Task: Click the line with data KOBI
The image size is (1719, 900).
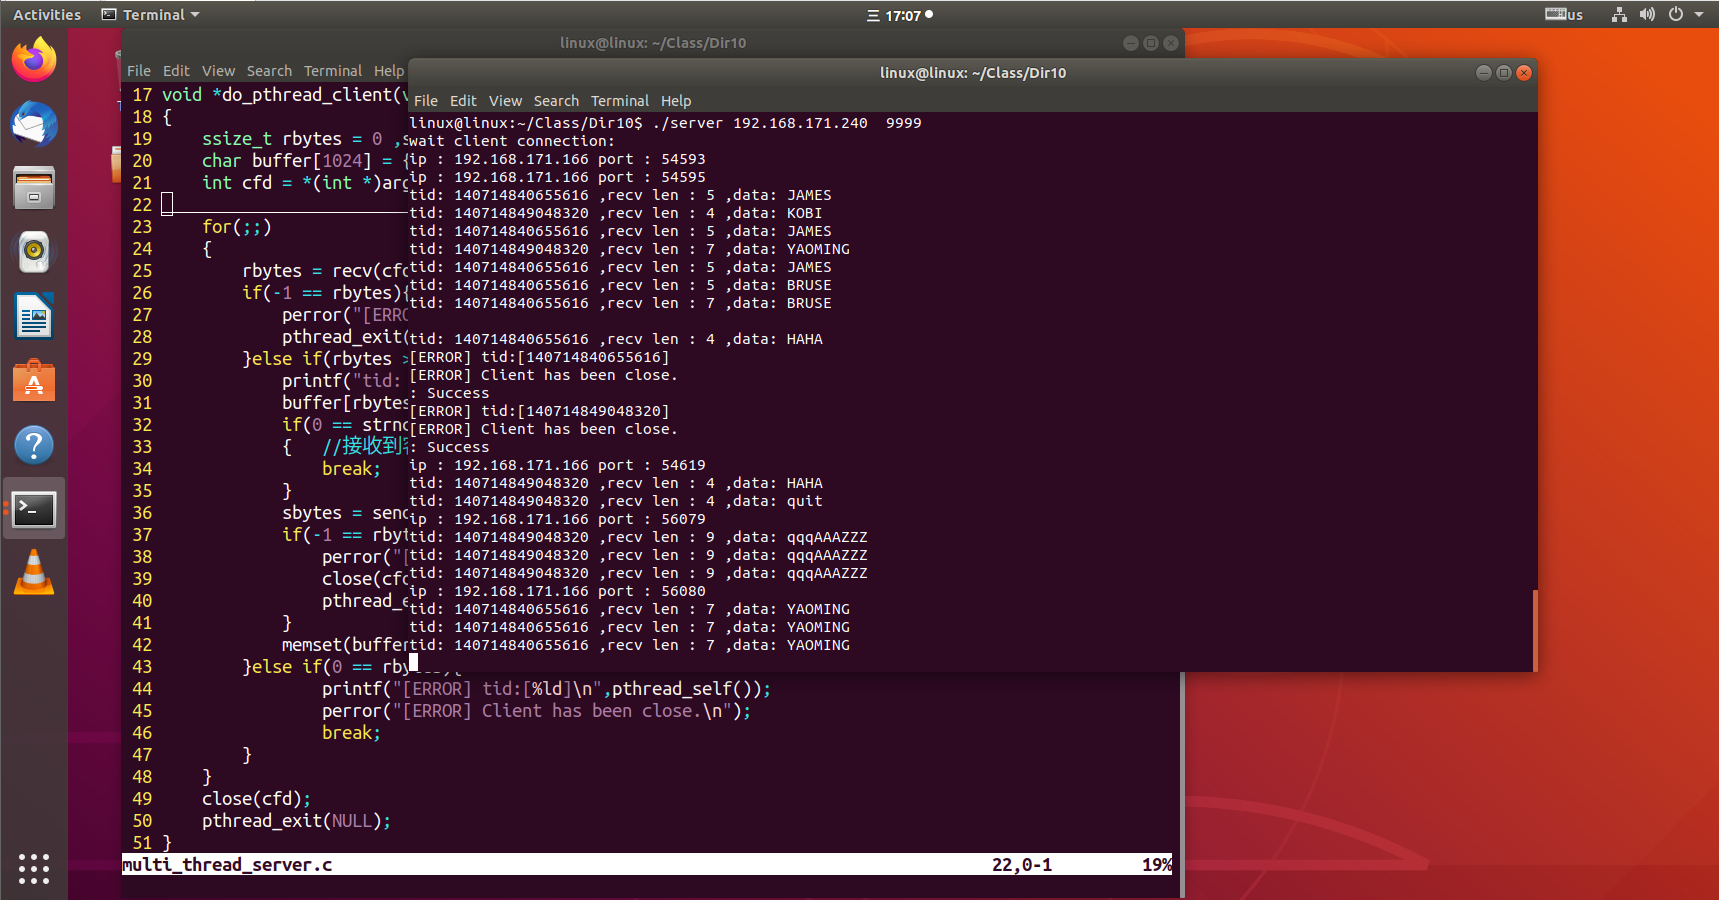Action: coord(616,213)
